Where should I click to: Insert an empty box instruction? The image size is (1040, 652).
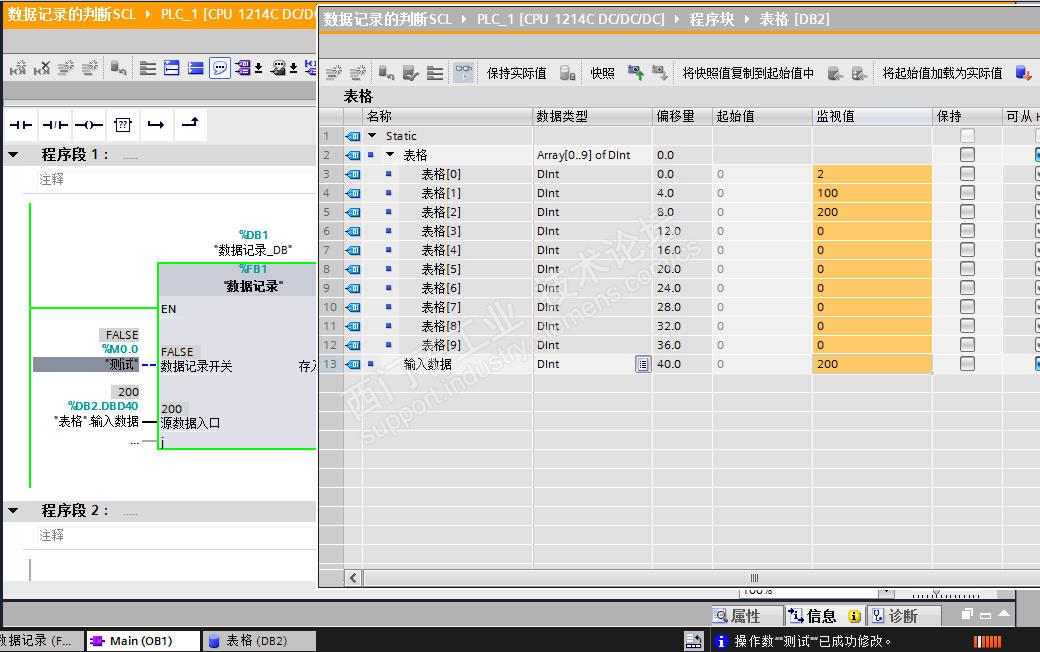point(123,125)
